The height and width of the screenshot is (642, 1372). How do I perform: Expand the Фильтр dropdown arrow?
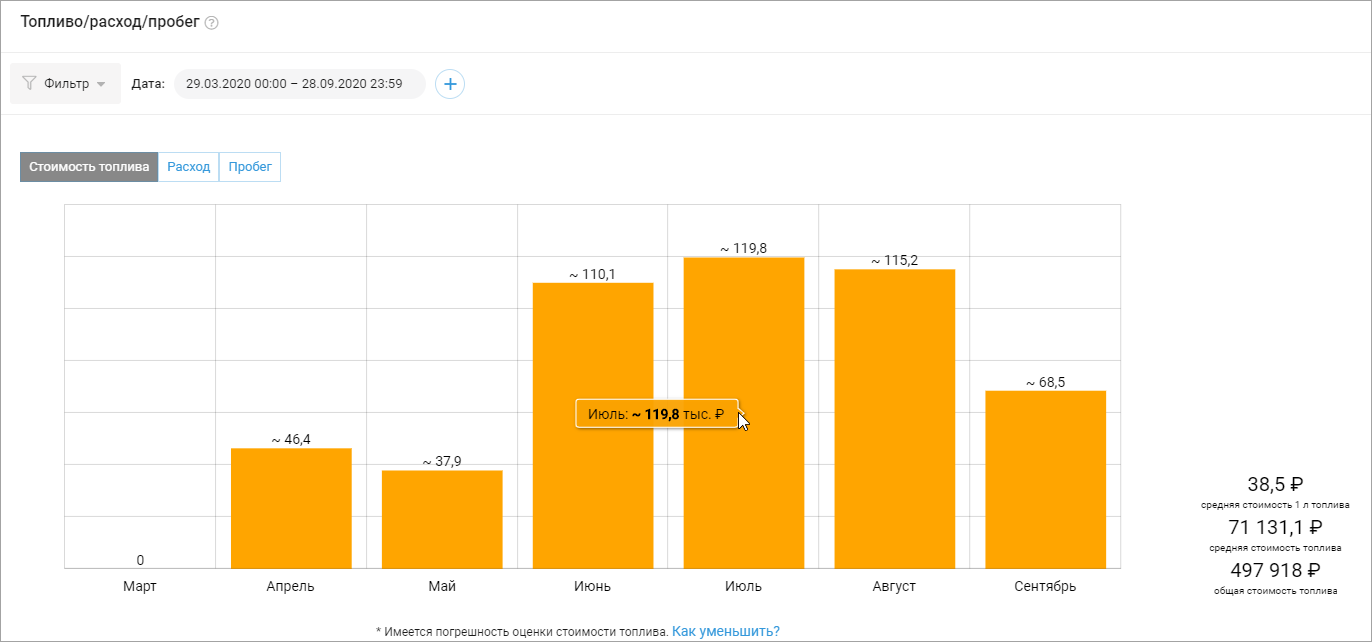[101, 85]
